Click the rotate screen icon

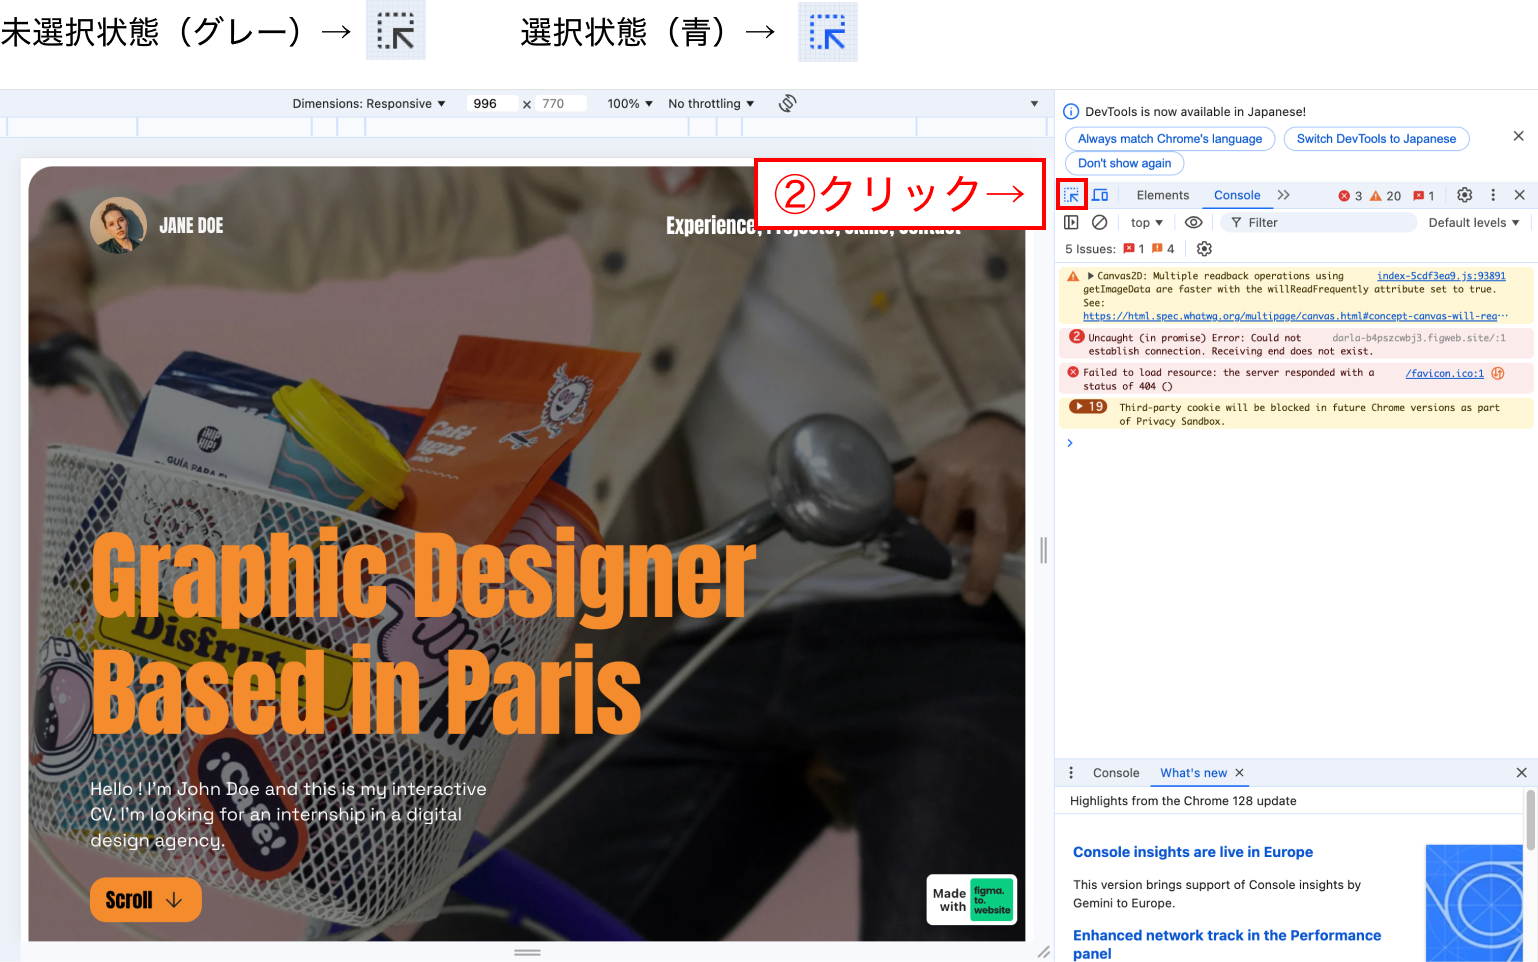point(787,103)
